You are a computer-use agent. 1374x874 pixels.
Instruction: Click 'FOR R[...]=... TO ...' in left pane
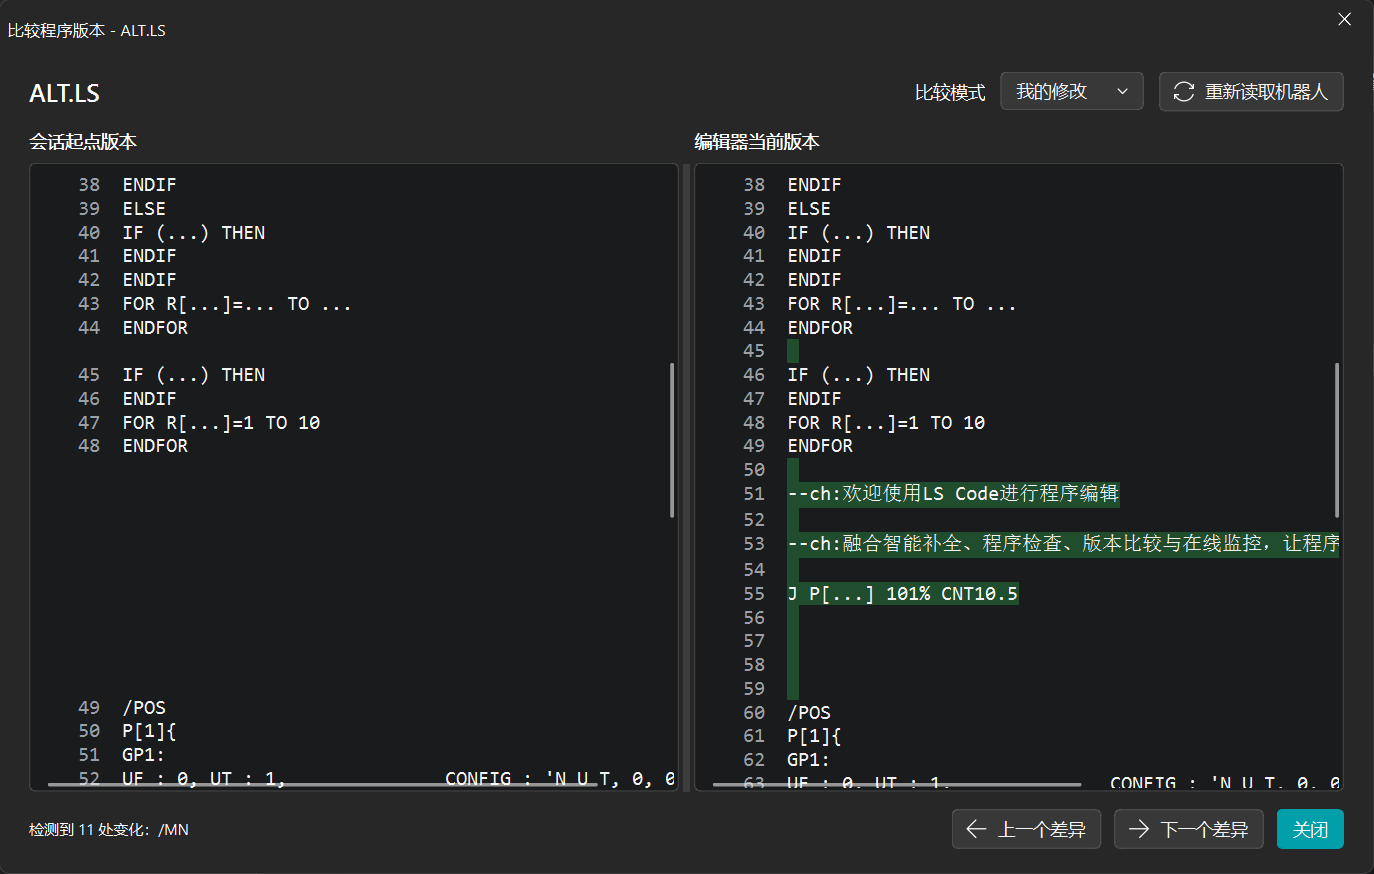pyautogui.click(x=237, y=304)
